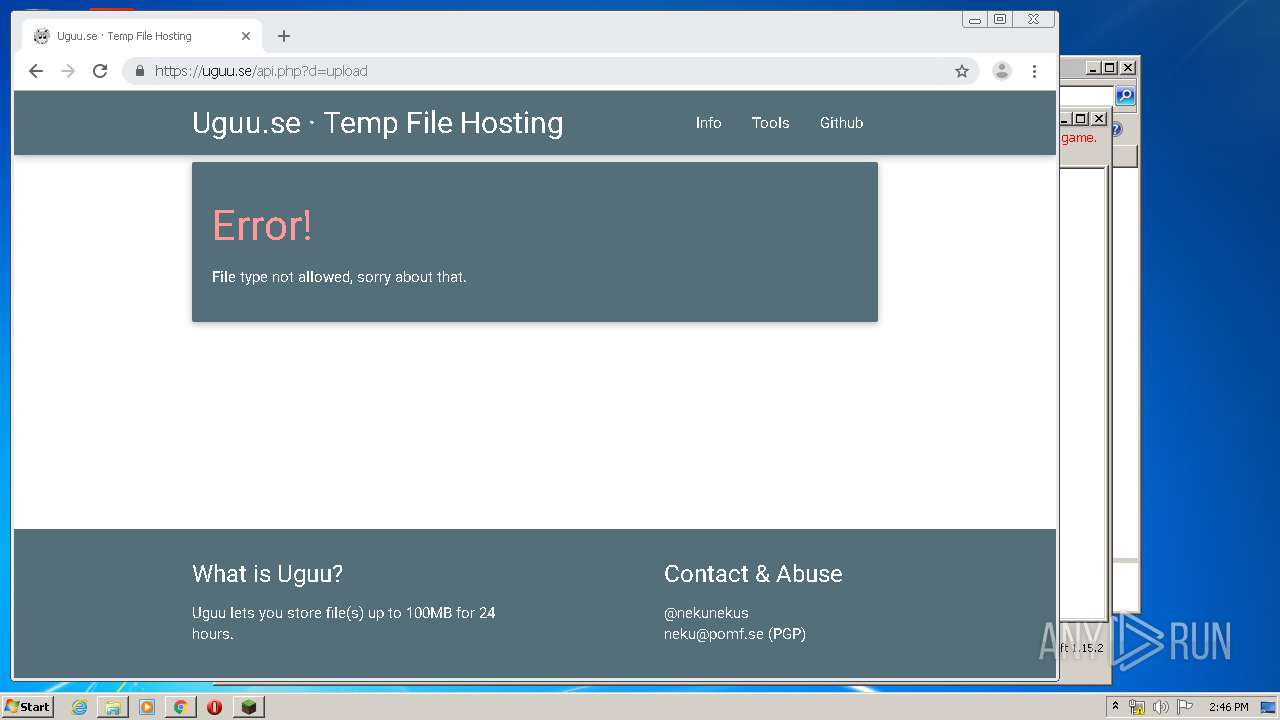Click the Uguu.se site title heading
This screenshot has width=1280, height=720.
point(378,123)
